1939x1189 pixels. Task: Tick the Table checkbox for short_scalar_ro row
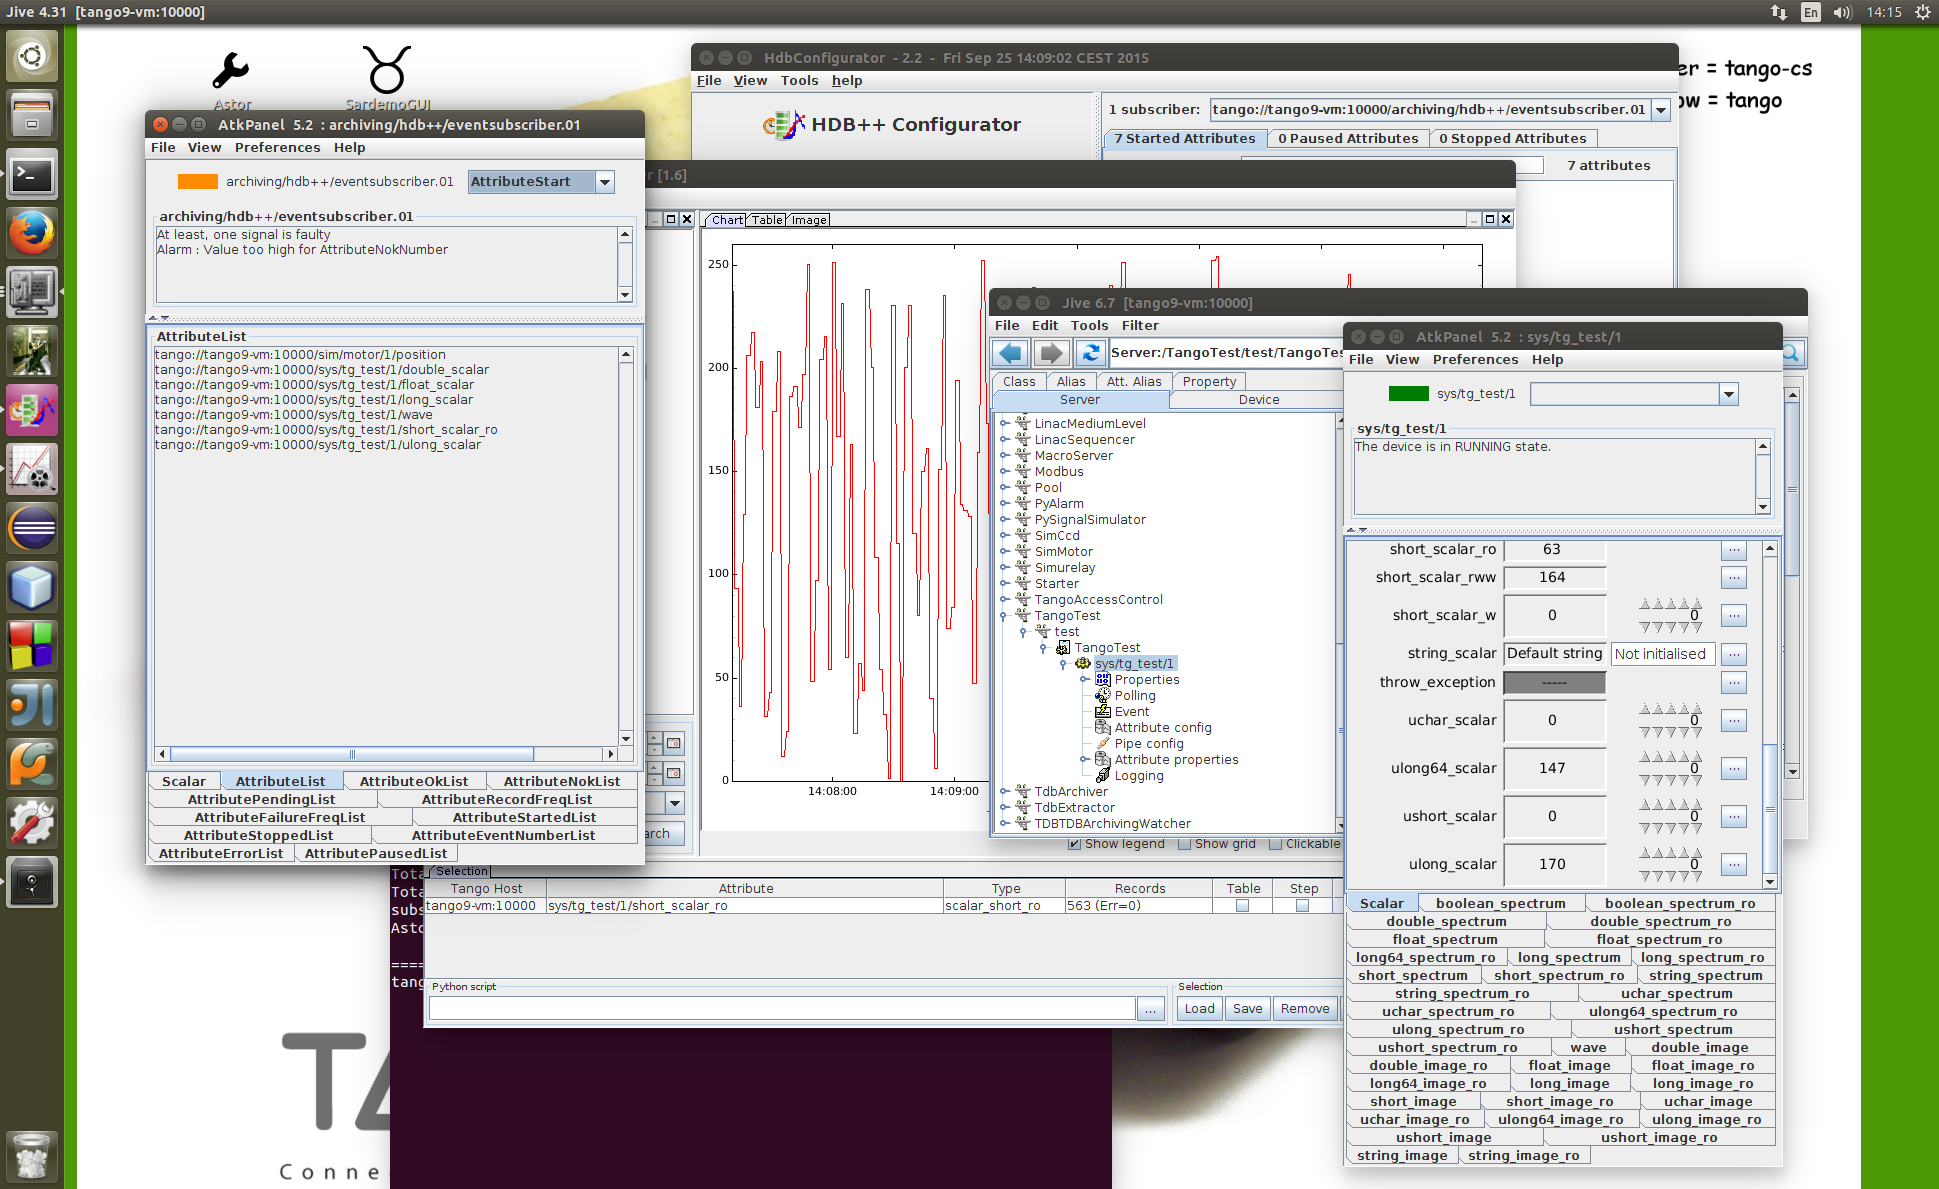[1243, 906]
